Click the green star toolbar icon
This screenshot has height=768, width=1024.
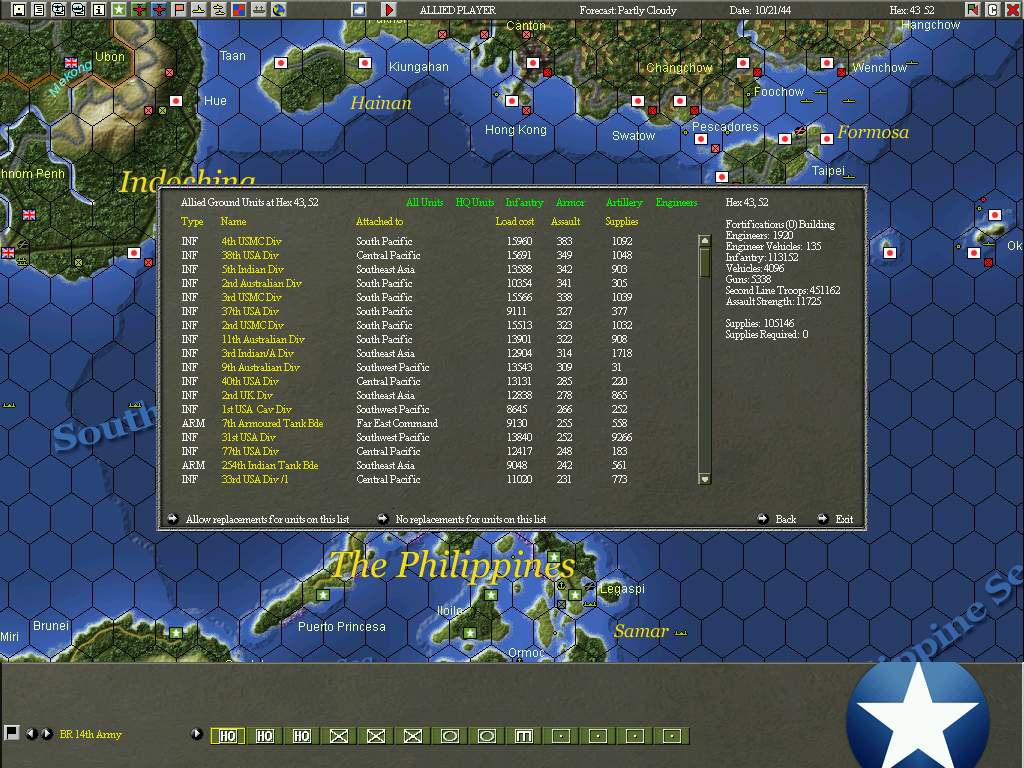118,9
